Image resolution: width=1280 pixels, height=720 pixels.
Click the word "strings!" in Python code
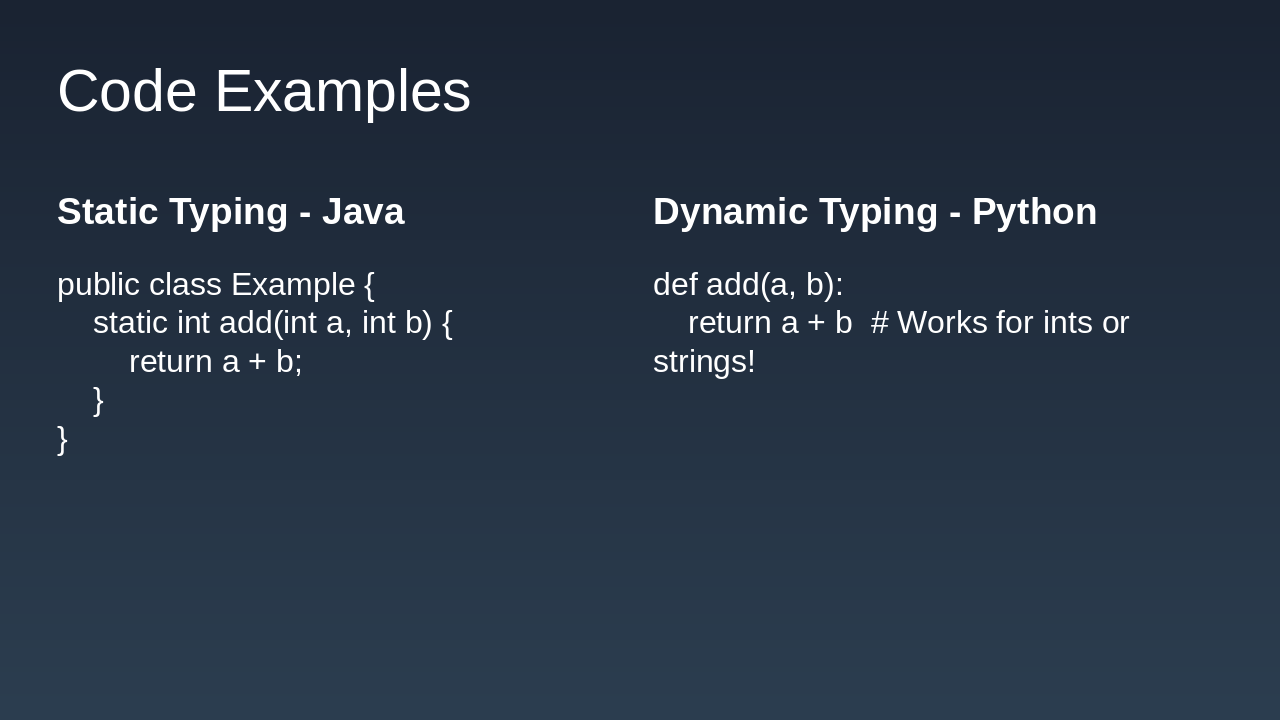704,362
